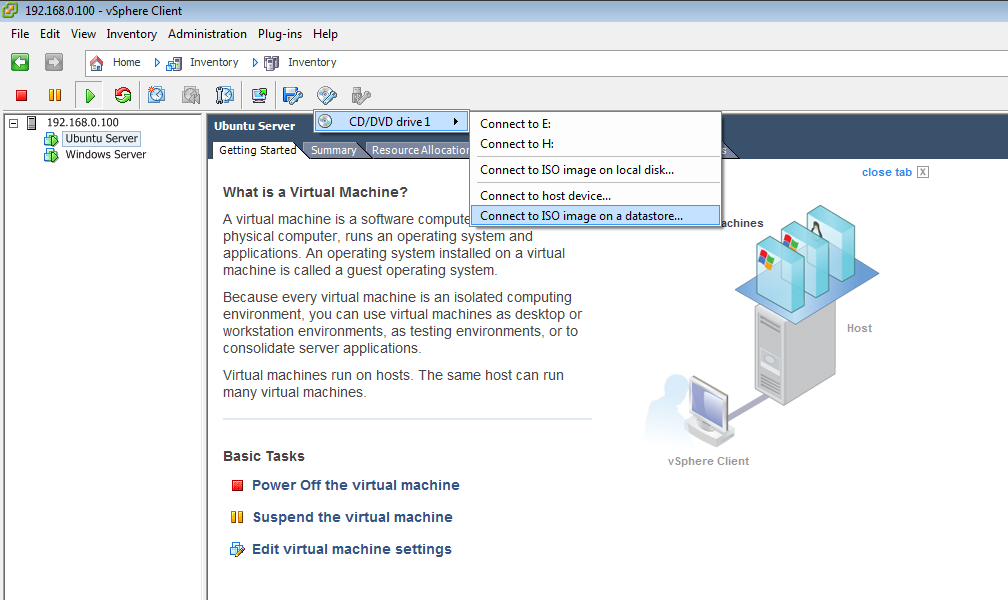
Task: Switch to the Summary tab
Action: [x=335, y=149]
